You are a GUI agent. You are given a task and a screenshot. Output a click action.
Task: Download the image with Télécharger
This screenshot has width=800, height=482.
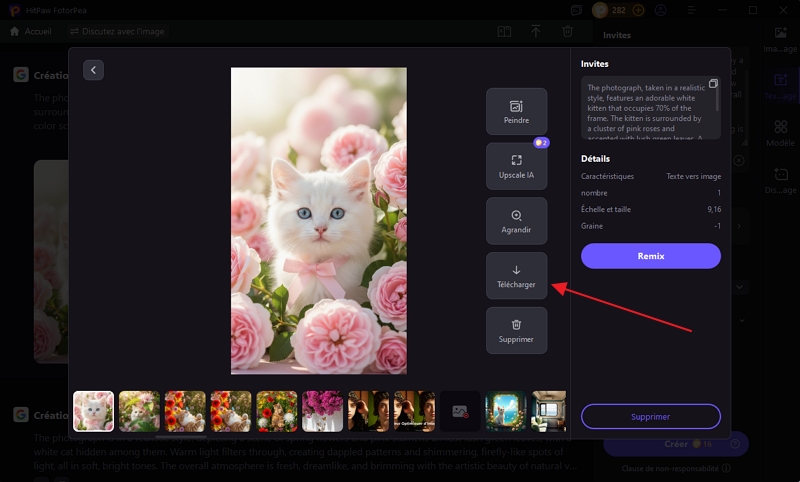[x=516, y=276]
